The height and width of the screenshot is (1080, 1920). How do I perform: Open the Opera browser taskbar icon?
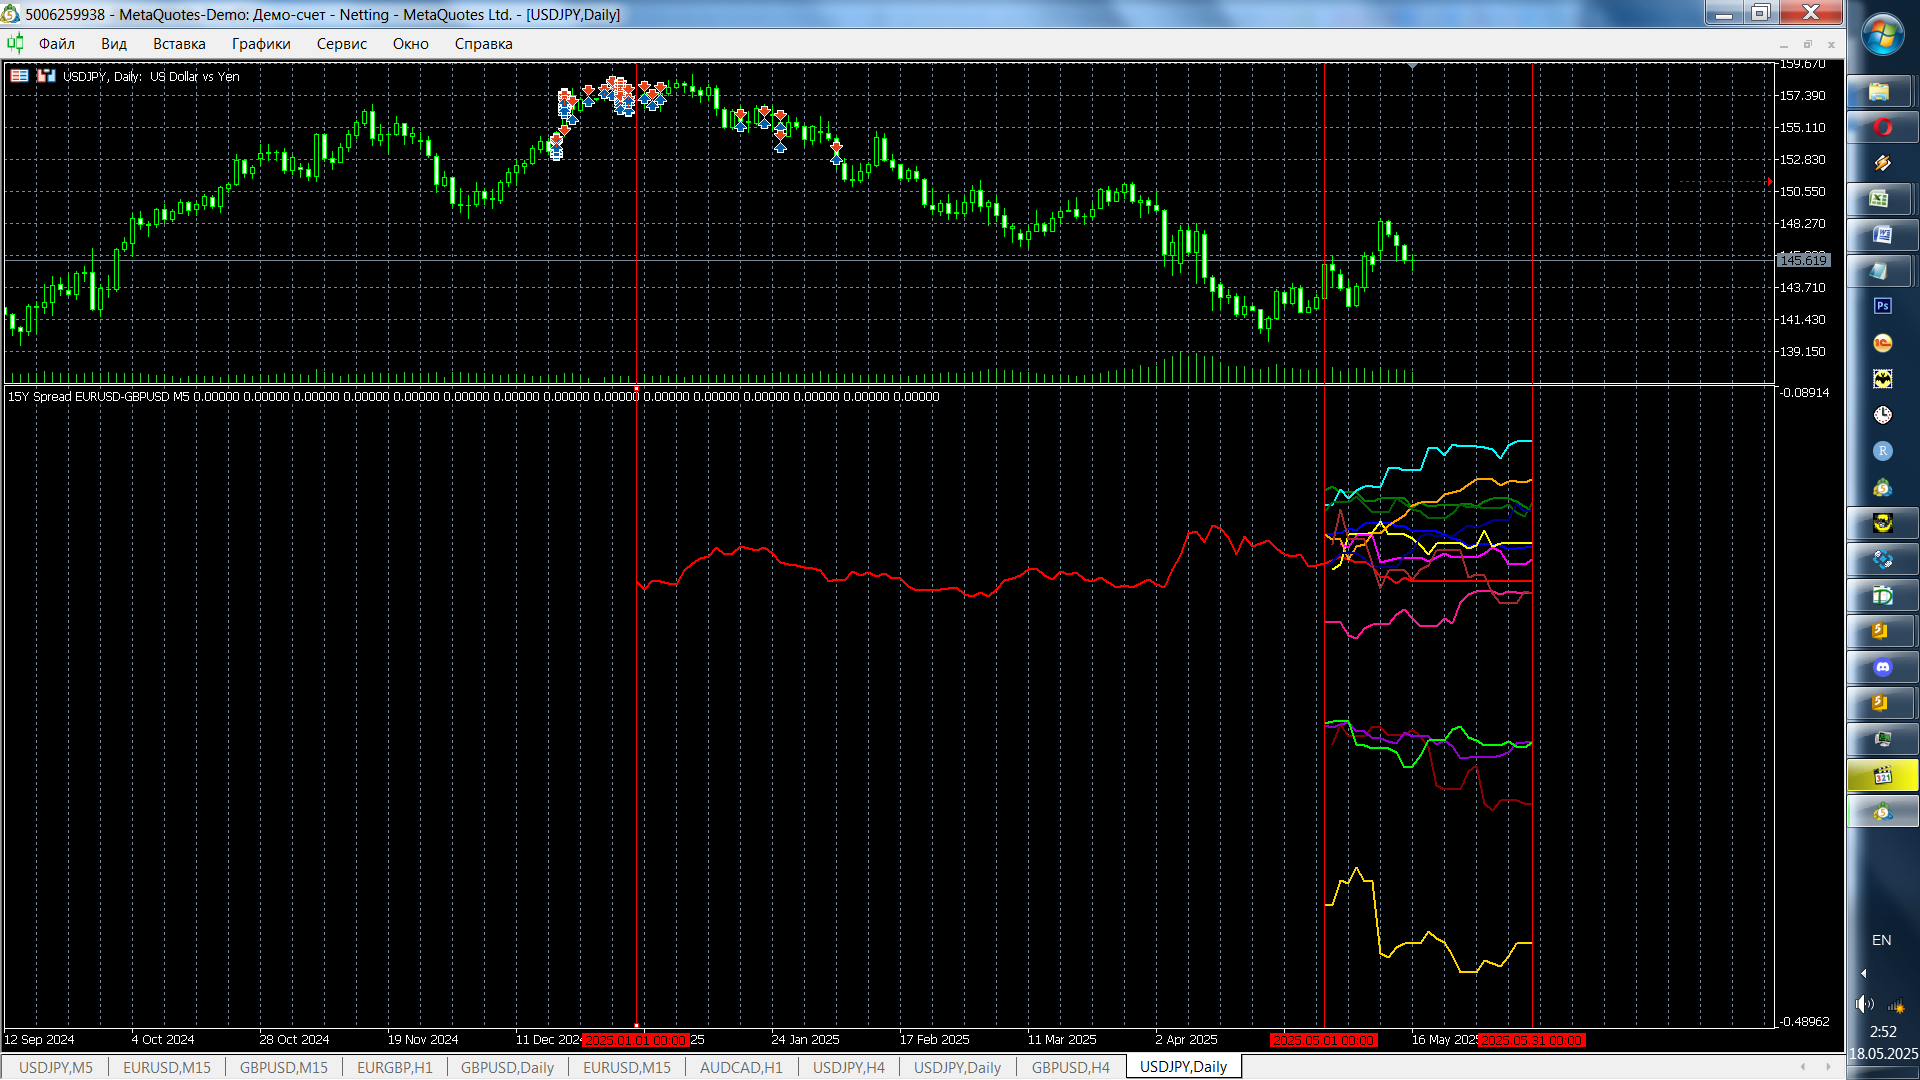tap(1882, 127)
